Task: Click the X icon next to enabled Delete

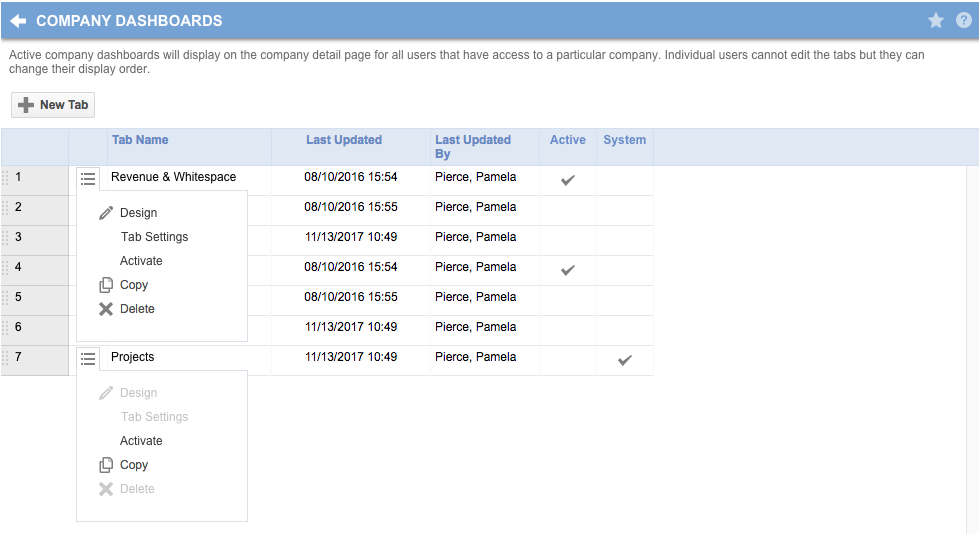Action: click(x=106, y=309)
